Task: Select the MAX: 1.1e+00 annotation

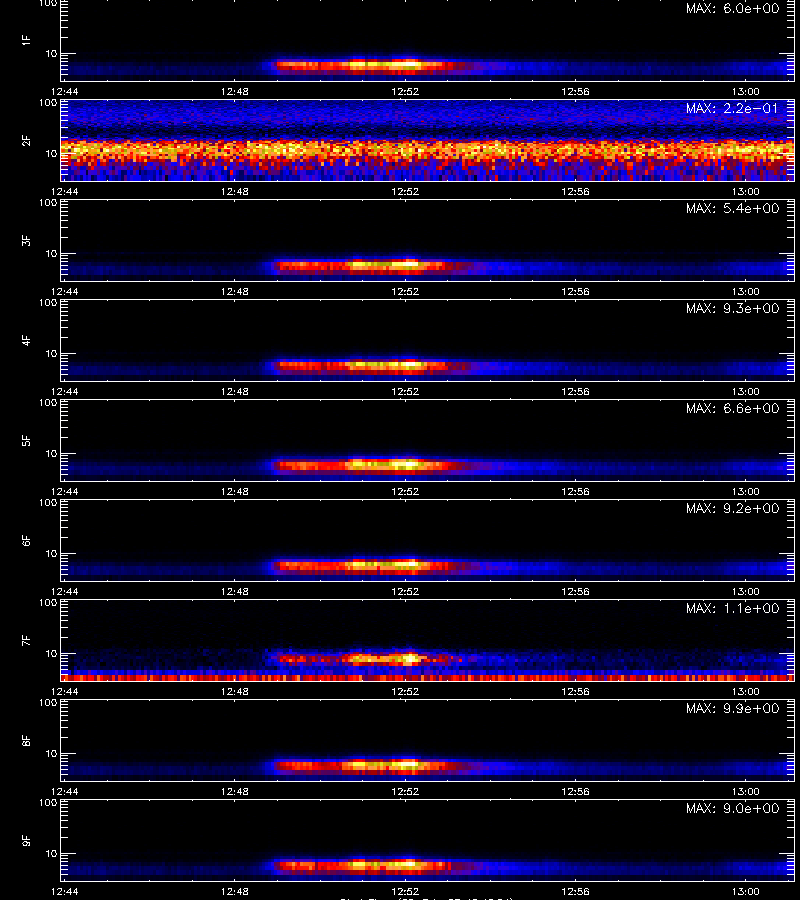Action: point(732,608)
